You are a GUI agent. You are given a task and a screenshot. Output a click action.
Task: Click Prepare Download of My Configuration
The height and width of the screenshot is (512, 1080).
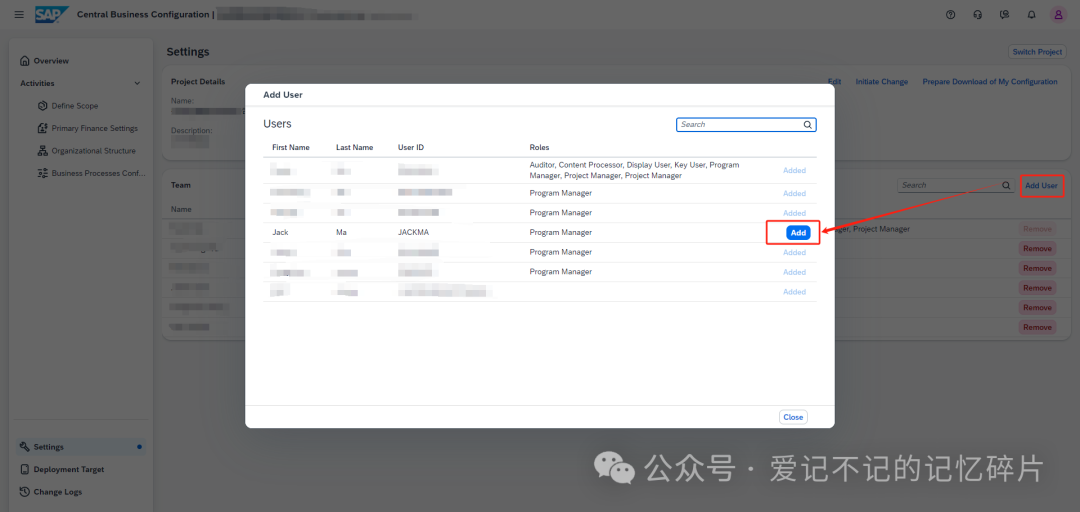point(990,81)
